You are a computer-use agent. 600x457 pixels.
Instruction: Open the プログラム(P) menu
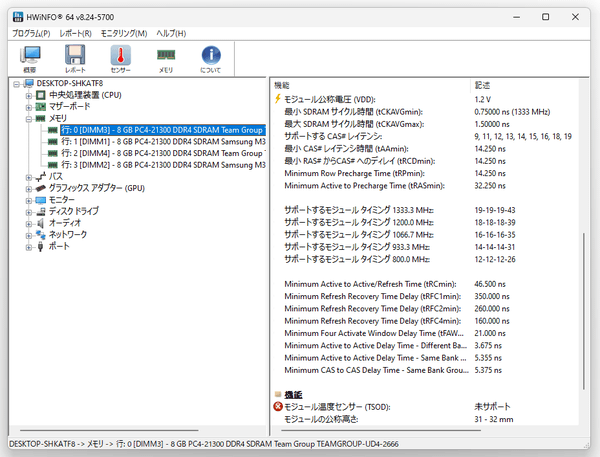point(31,33)
